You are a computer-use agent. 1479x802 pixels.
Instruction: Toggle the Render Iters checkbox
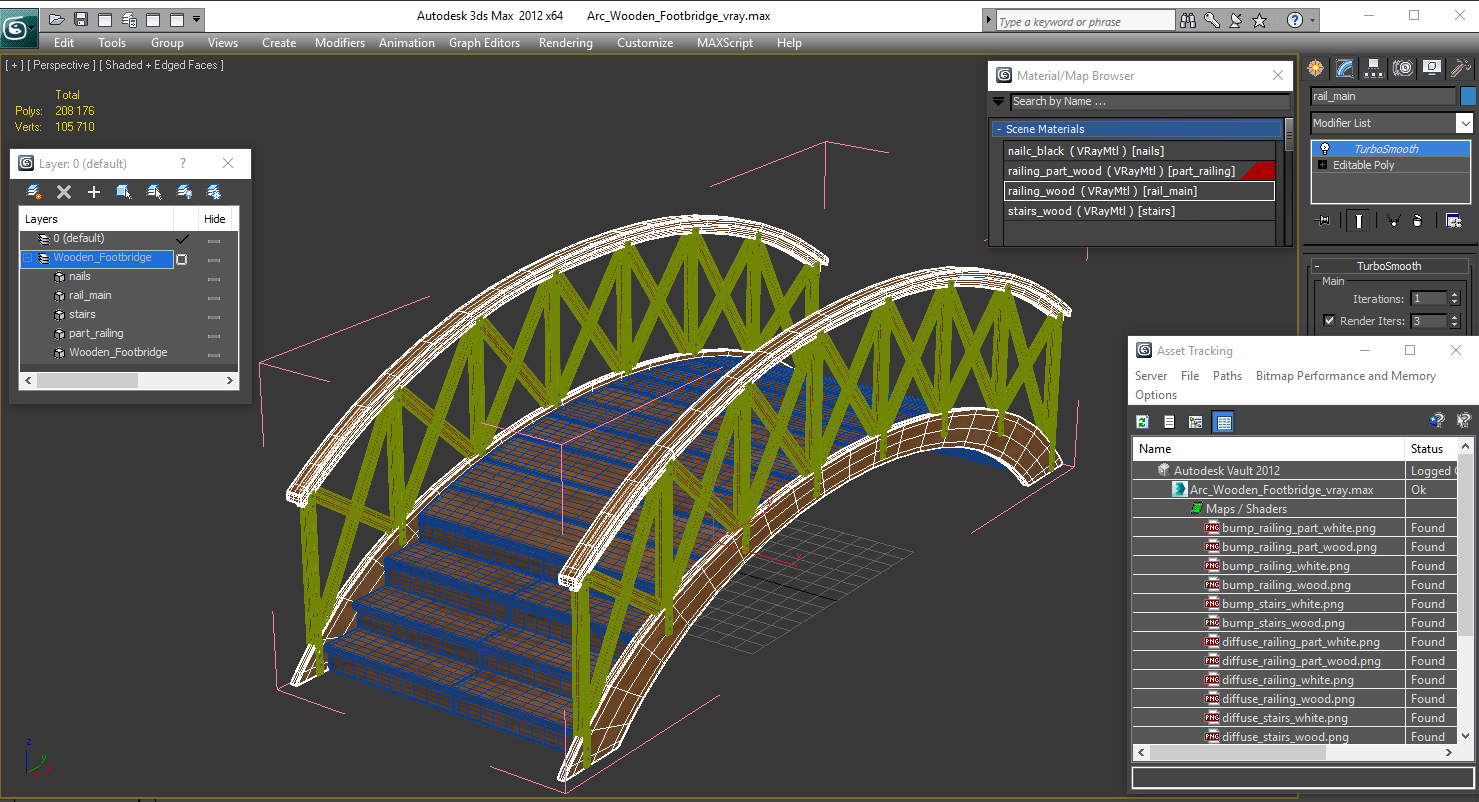point(1329,321)
